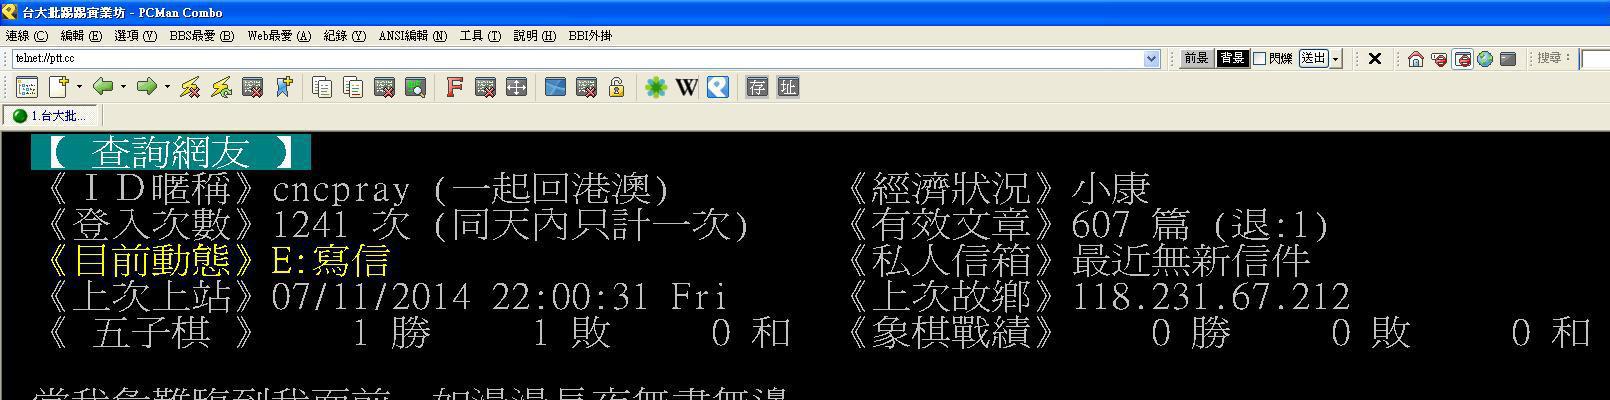Viewport: 1610px width, 400px height.
Task: Click the green back arrow
Action: [103, 87]
